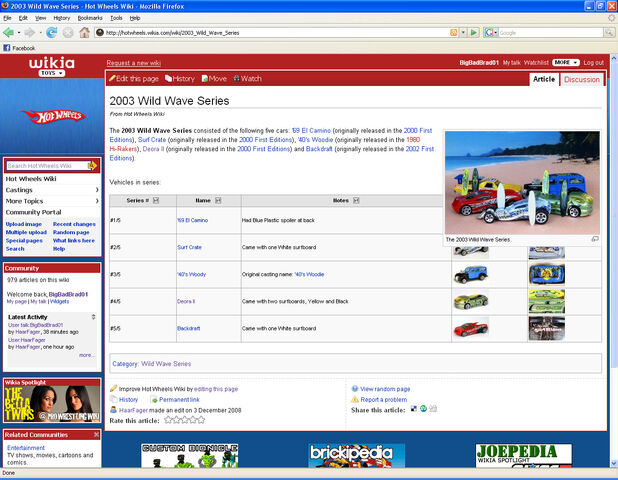Click the Permanent link

coord(179,399)
